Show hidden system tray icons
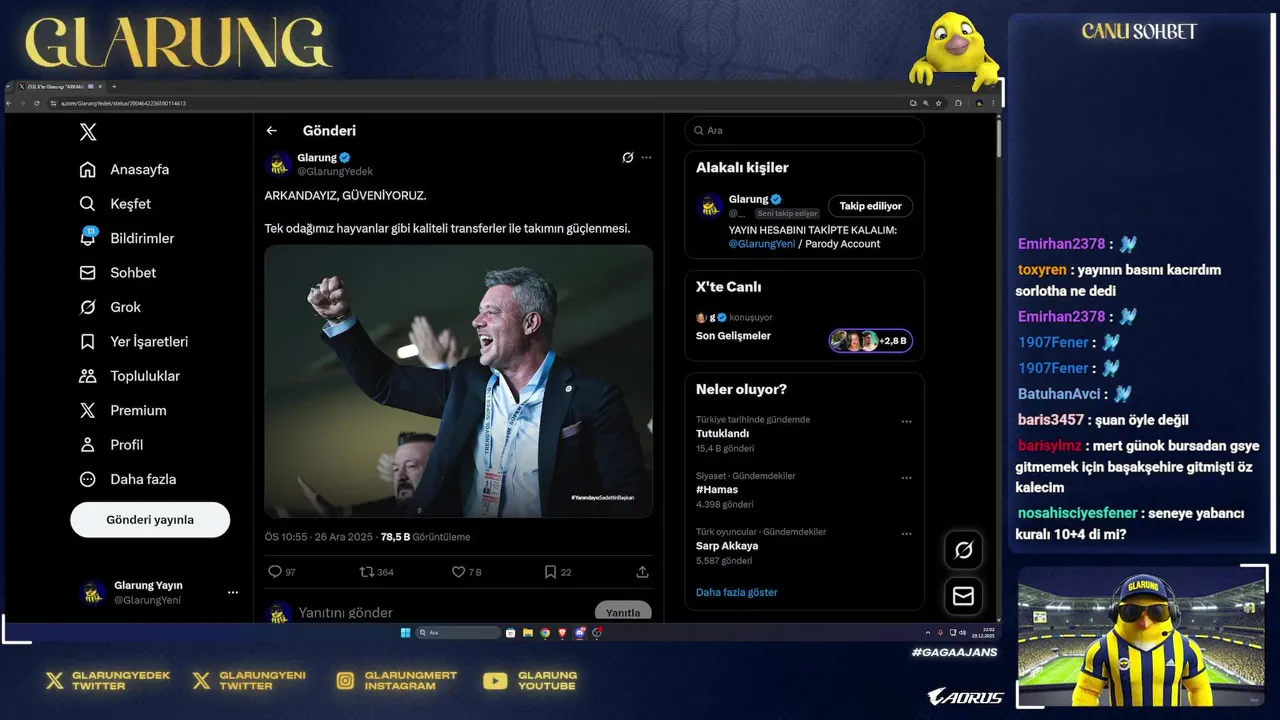1280x720 pixels. pyautogui.click(x=927, y=633)
